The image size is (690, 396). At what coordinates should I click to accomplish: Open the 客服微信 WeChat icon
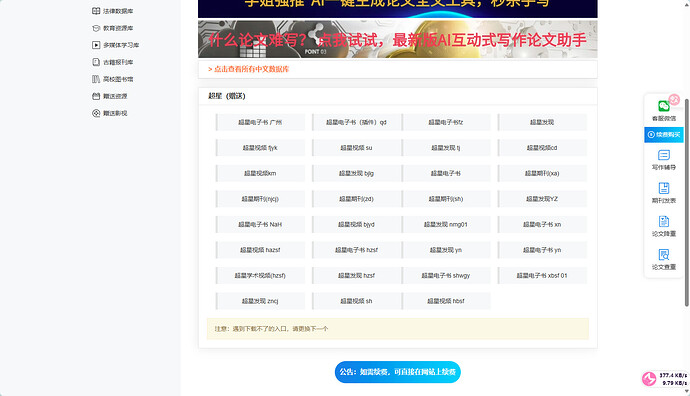[663, 106]
